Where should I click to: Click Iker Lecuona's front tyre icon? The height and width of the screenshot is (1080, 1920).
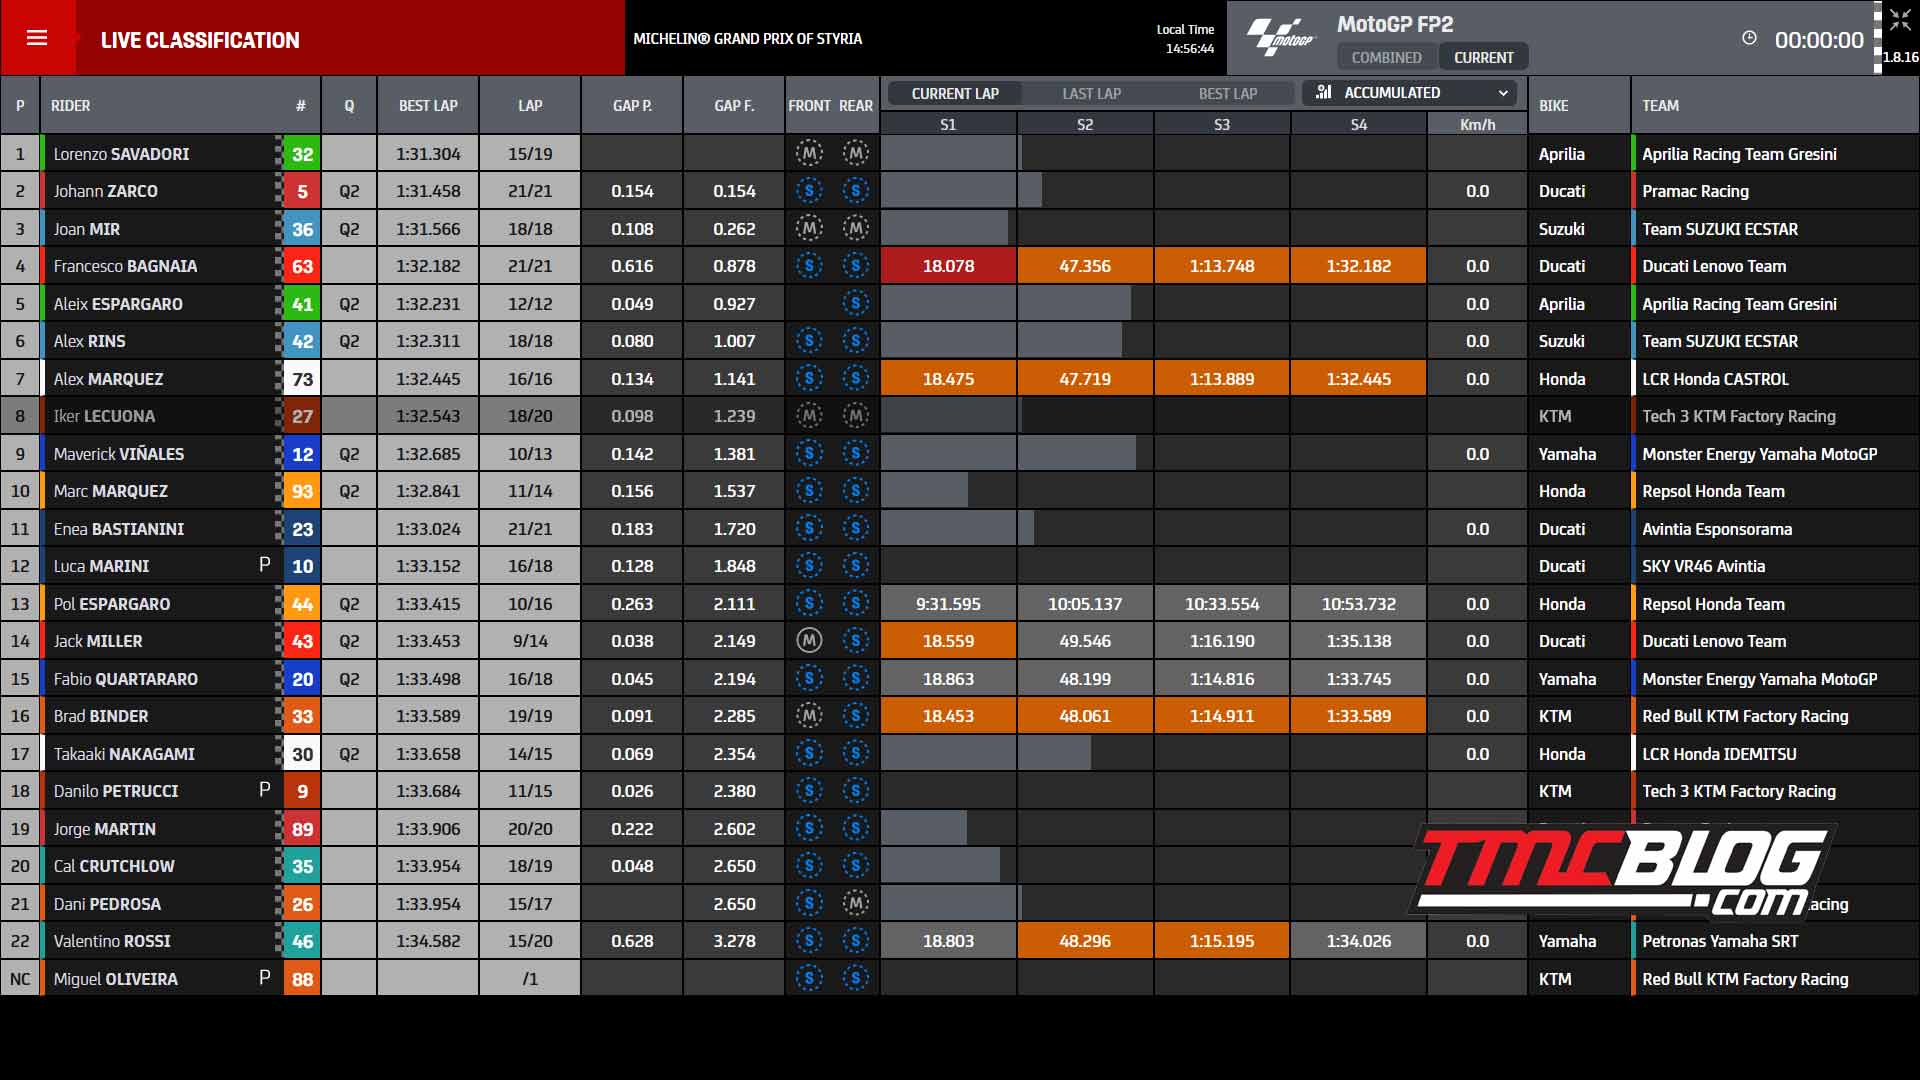pos(809,416)
